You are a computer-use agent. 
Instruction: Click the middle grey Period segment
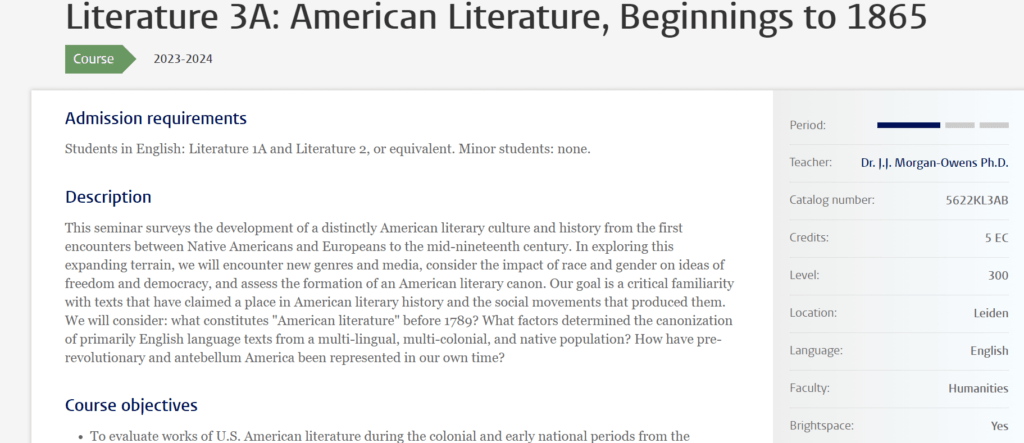[960, 125]
